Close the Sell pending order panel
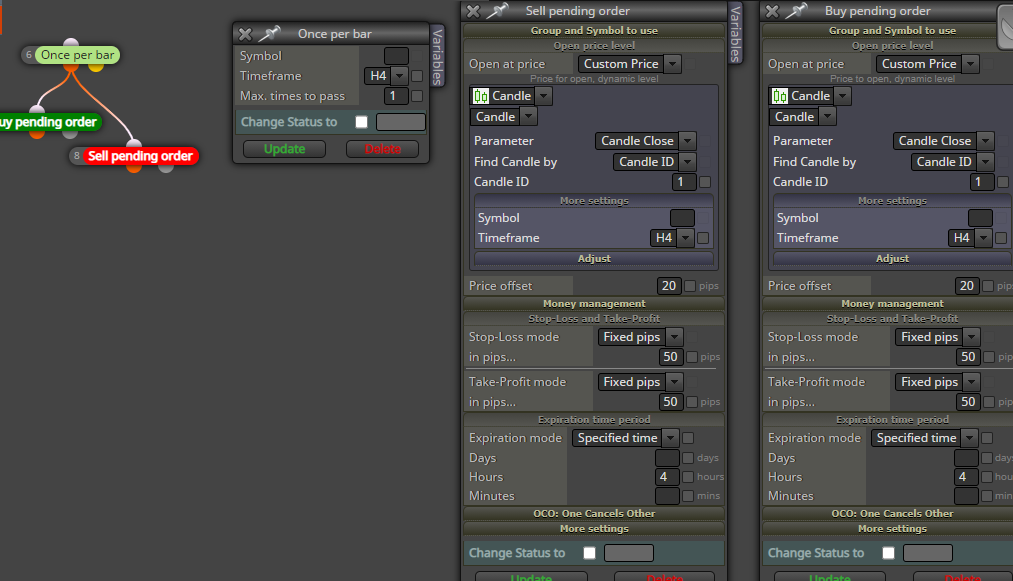This screenshot has width=1013, height=581. pos(473,11)
